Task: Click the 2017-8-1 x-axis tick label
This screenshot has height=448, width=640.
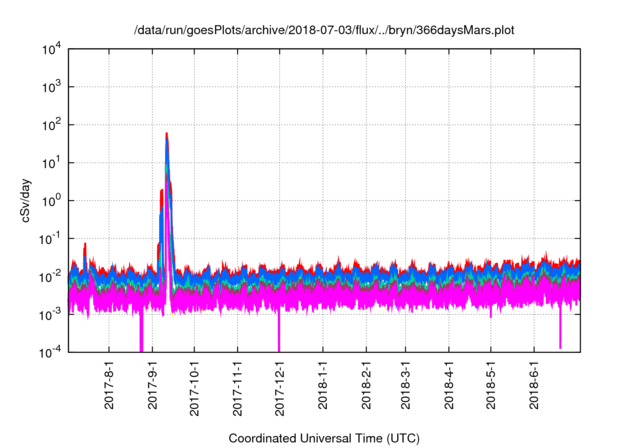Action: pyautogui.click(x=109, y=385)
